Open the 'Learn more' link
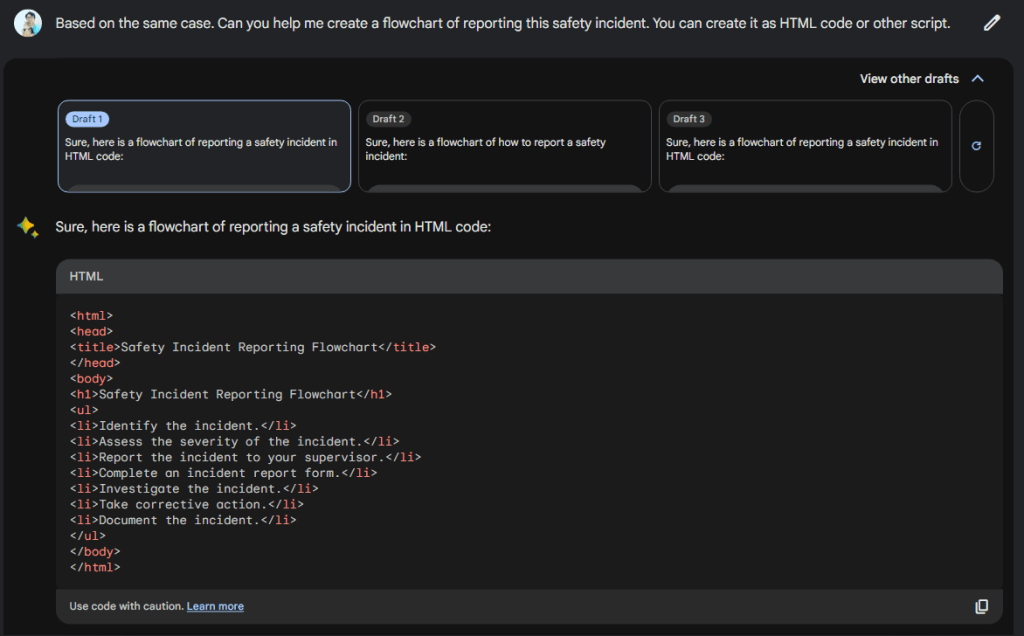1024x636 pixels. [215, 606]
